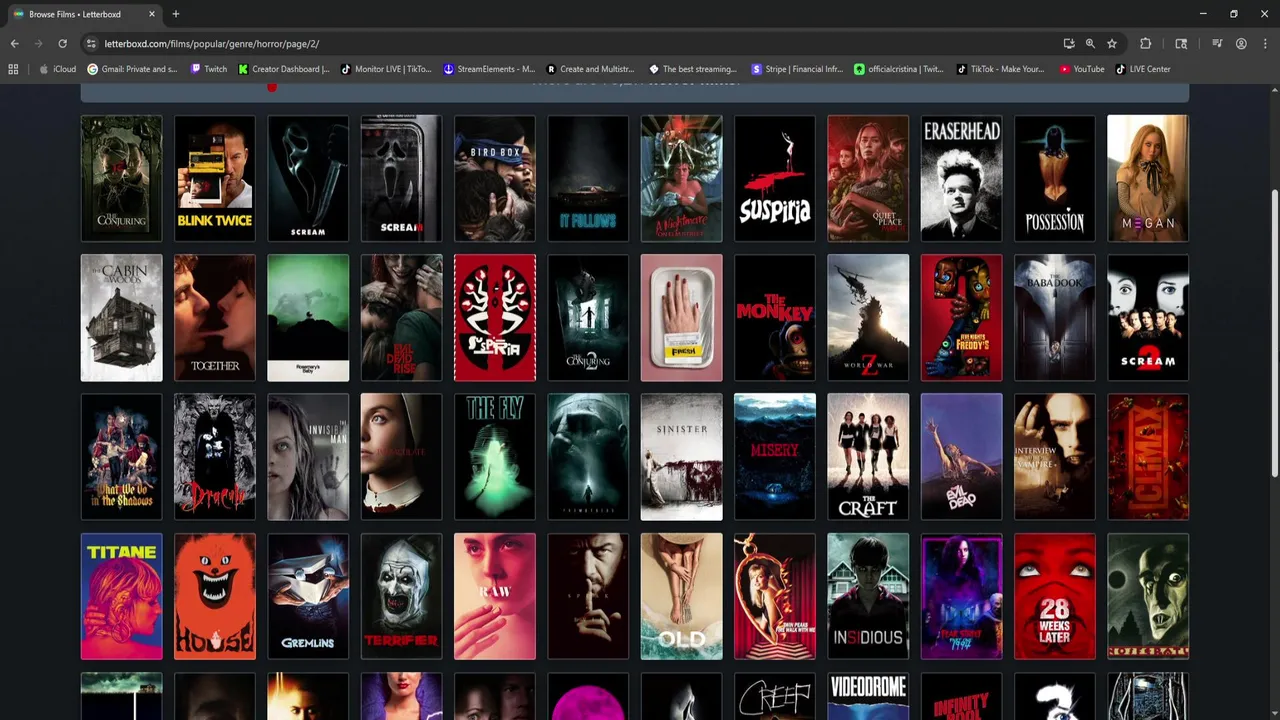
Task: Open the red Suspiria poster
Action: [495, 318]
